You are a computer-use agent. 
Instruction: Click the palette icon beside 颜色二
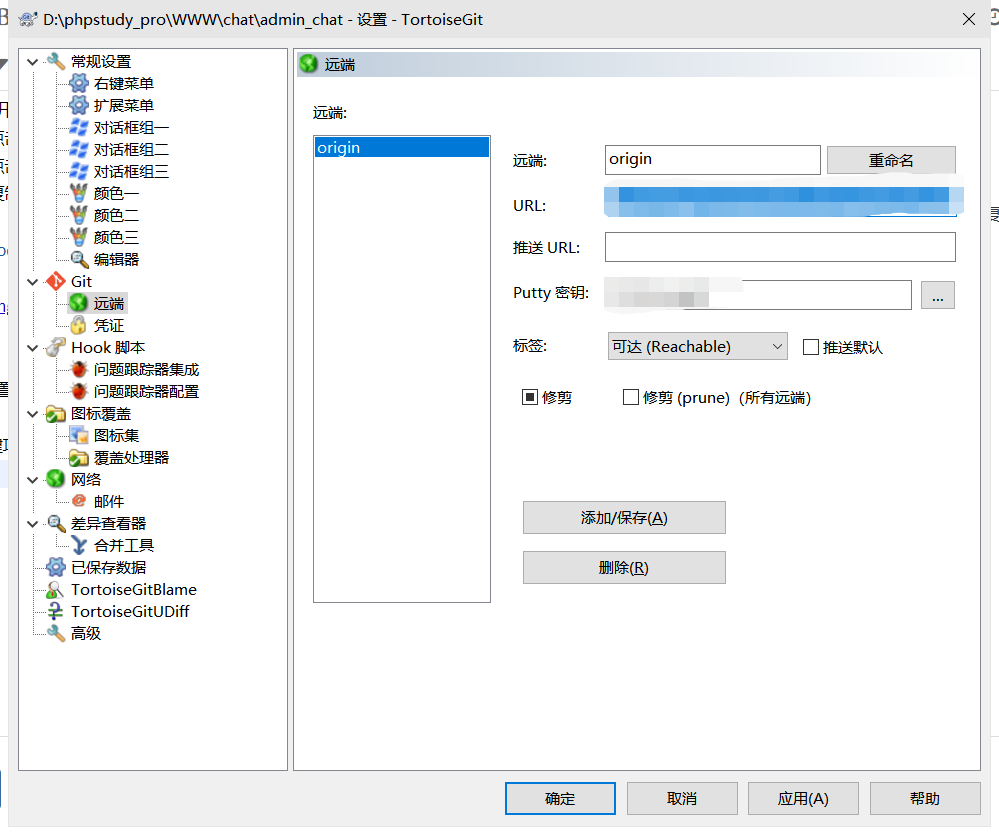pyautogui.click(x=78, y=215)
